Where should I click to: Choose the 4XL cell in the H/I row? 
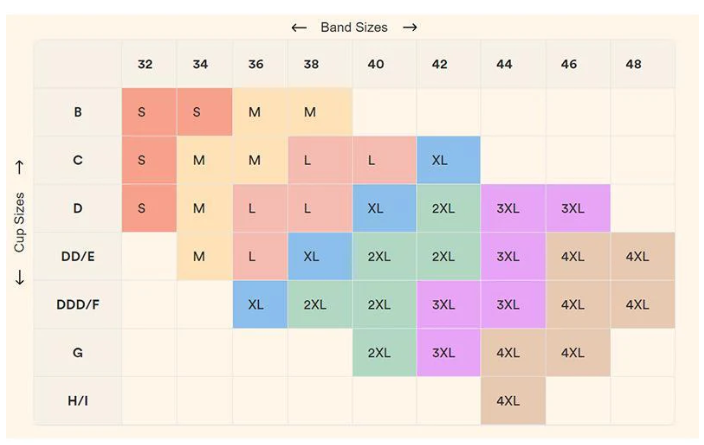pyautogui.click(x=507, y=401)
